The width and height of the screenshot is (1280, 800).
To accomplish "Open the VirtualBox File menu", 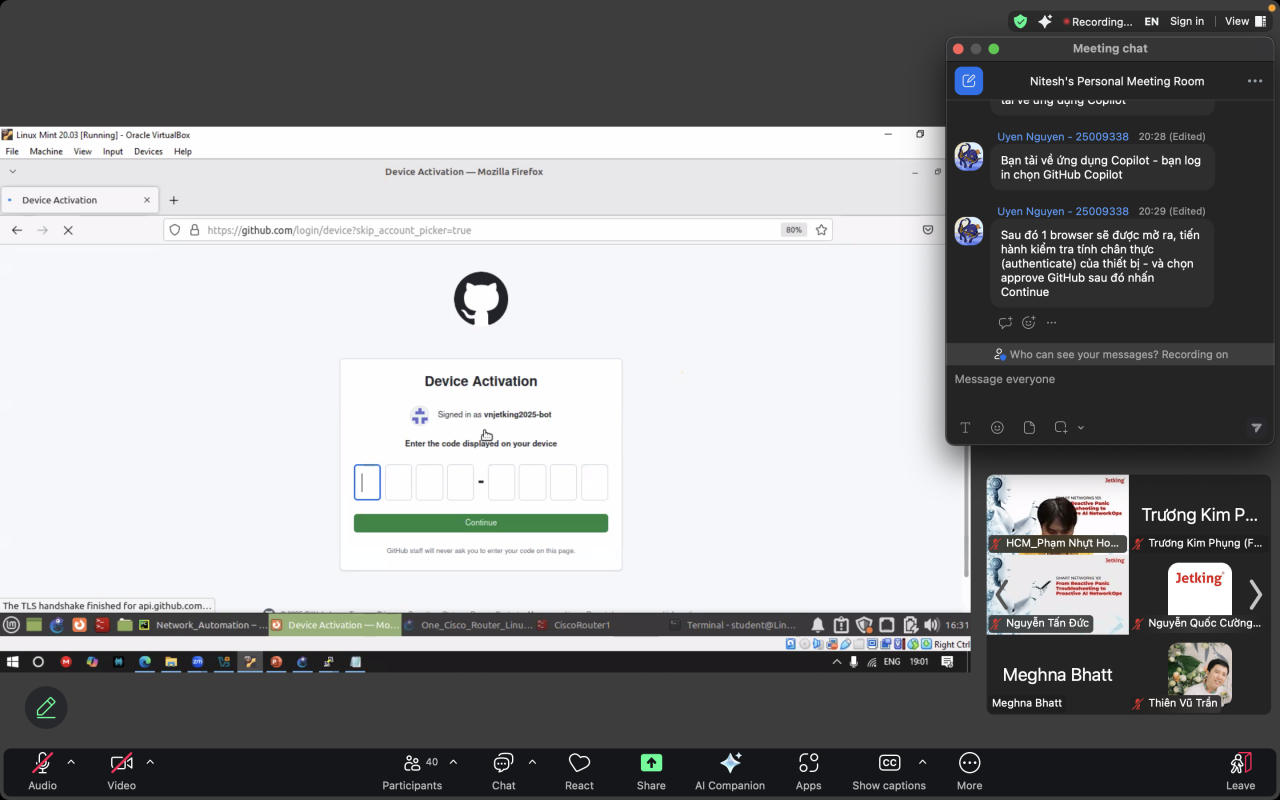I will pyautogui.click(x=12, y=152).
